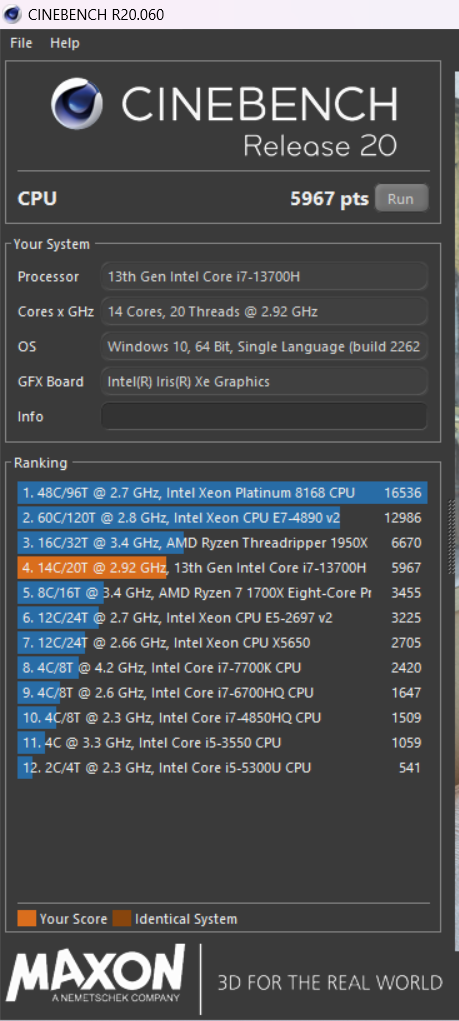Viewport: 459px width, 1021px height.
Task: Click the panel splitter grip handle
Action: pos(452,537)
